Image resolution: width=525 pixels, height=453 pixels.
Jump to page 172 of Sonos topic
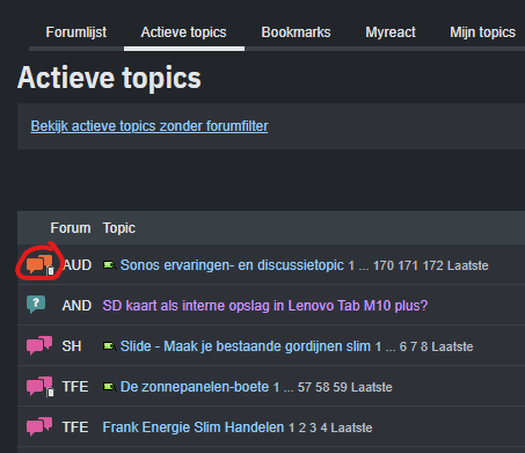433,266
